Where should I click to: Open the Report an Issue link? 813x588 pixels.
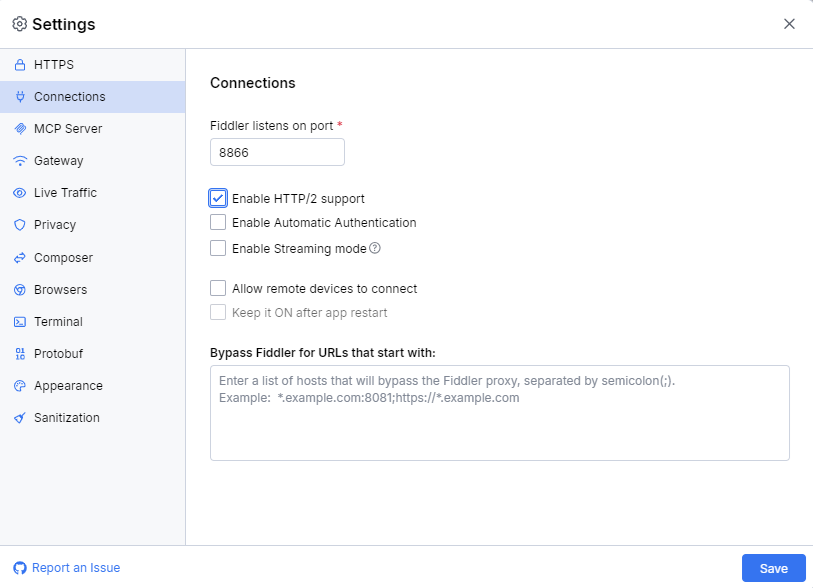66,567
